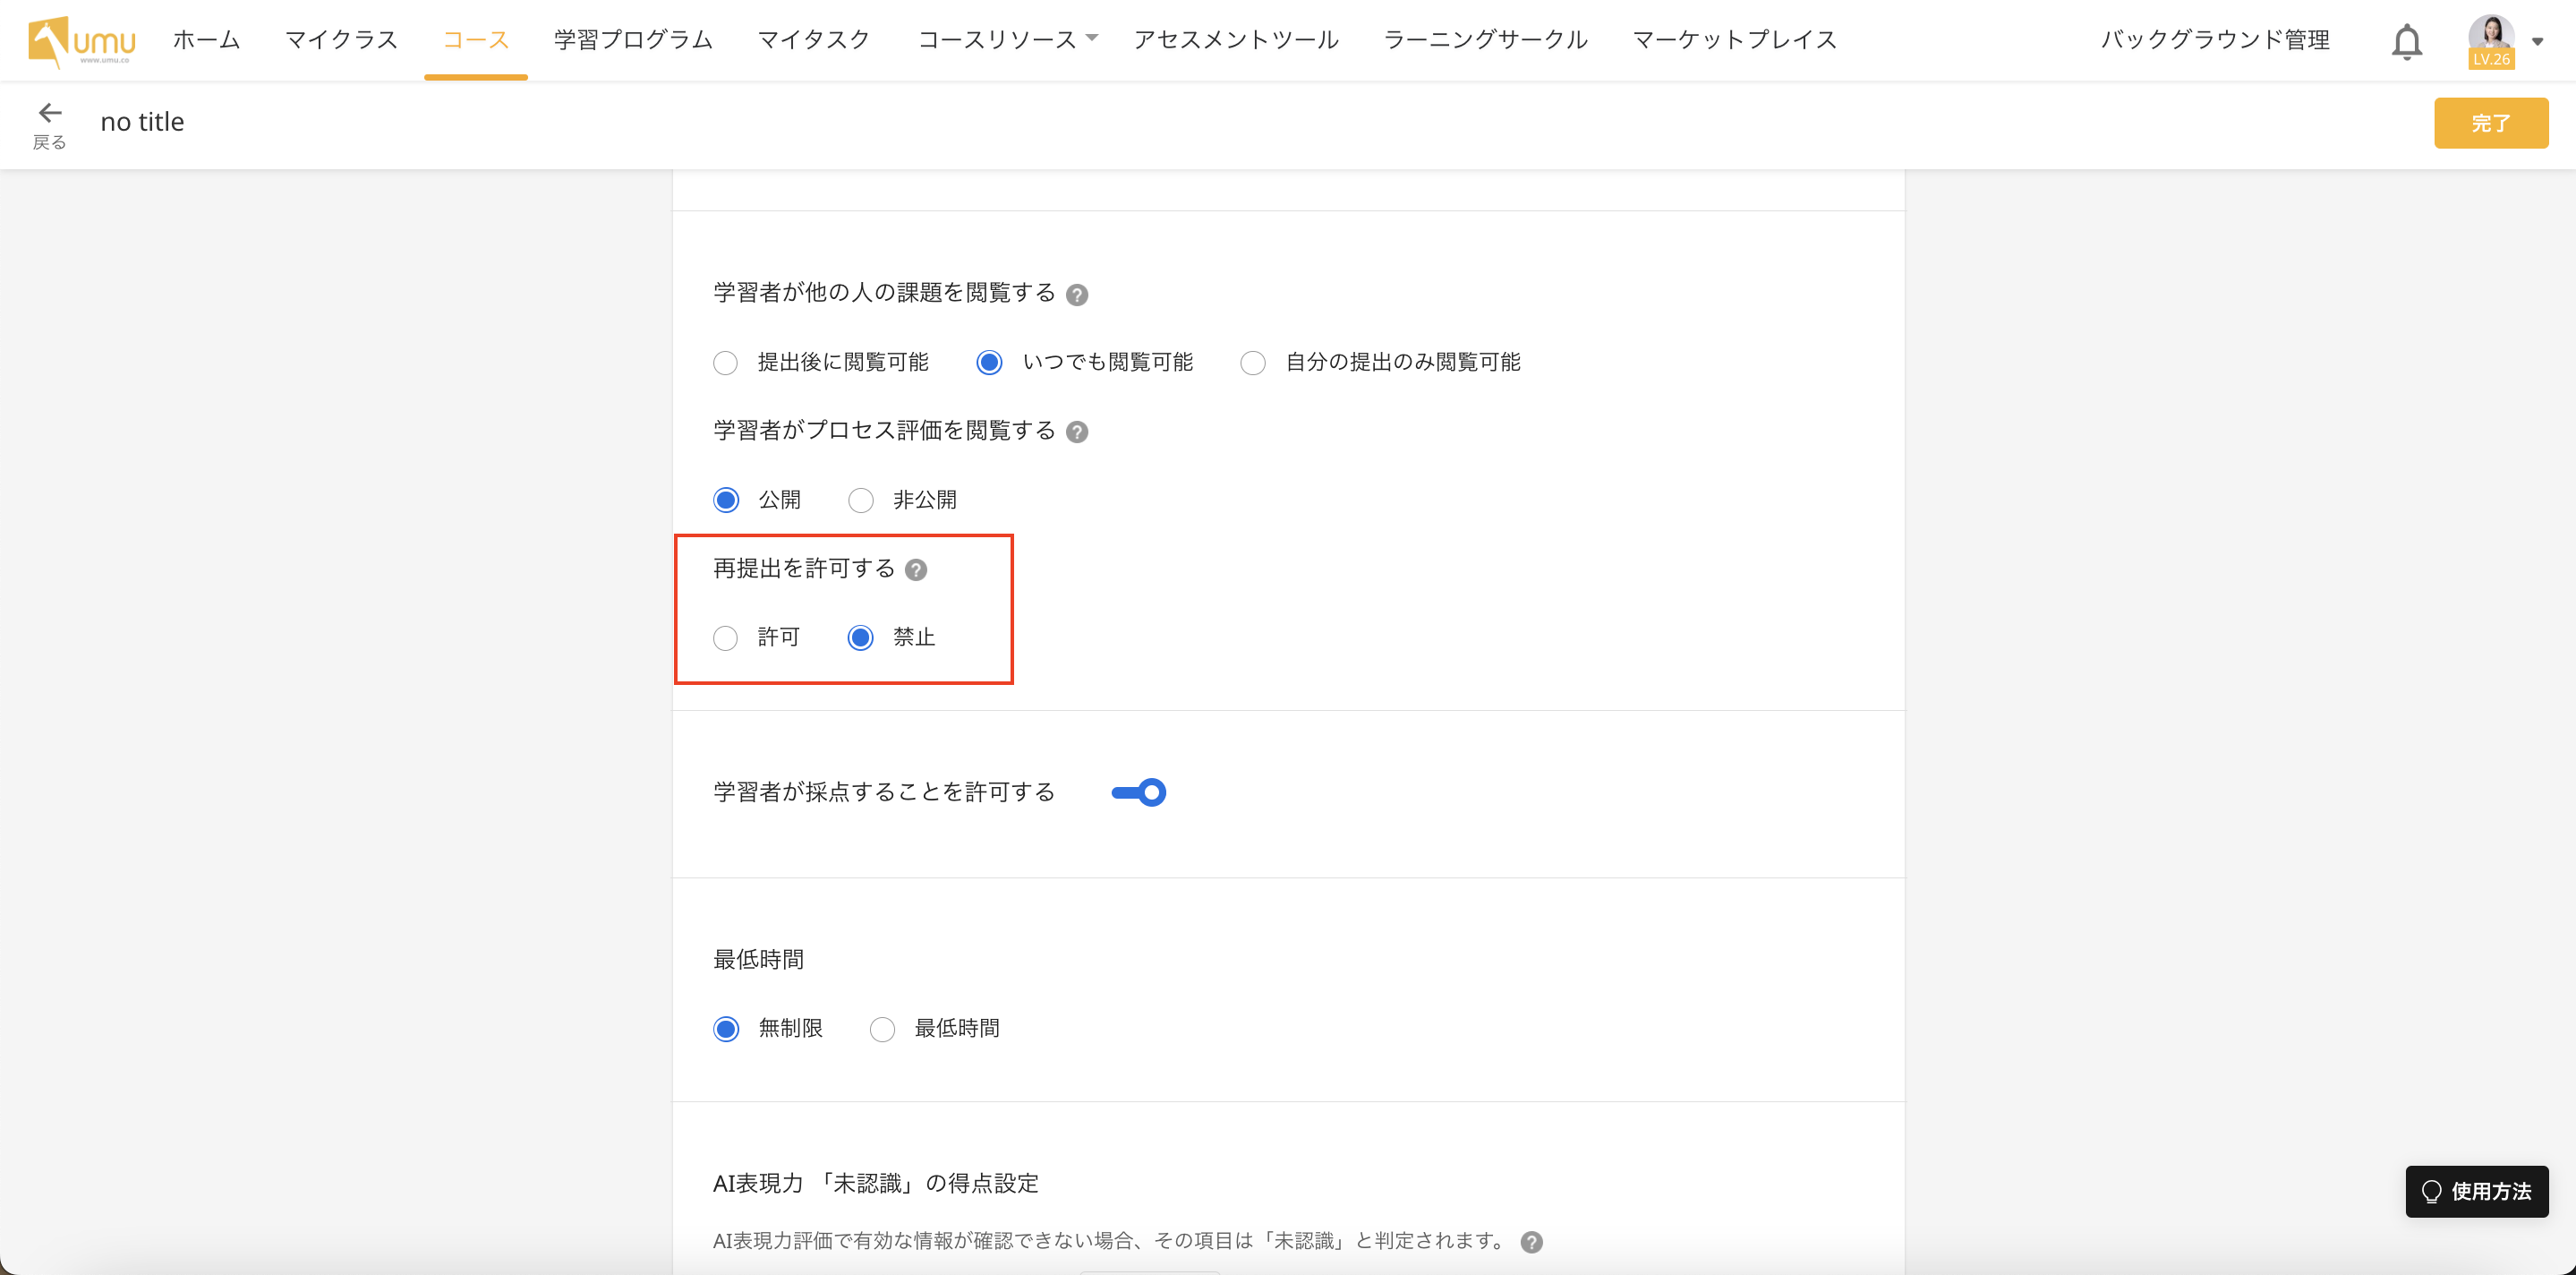Open the notification bell
Viewport: 2576px width, 1275px height.
[x=2407, y=41]
